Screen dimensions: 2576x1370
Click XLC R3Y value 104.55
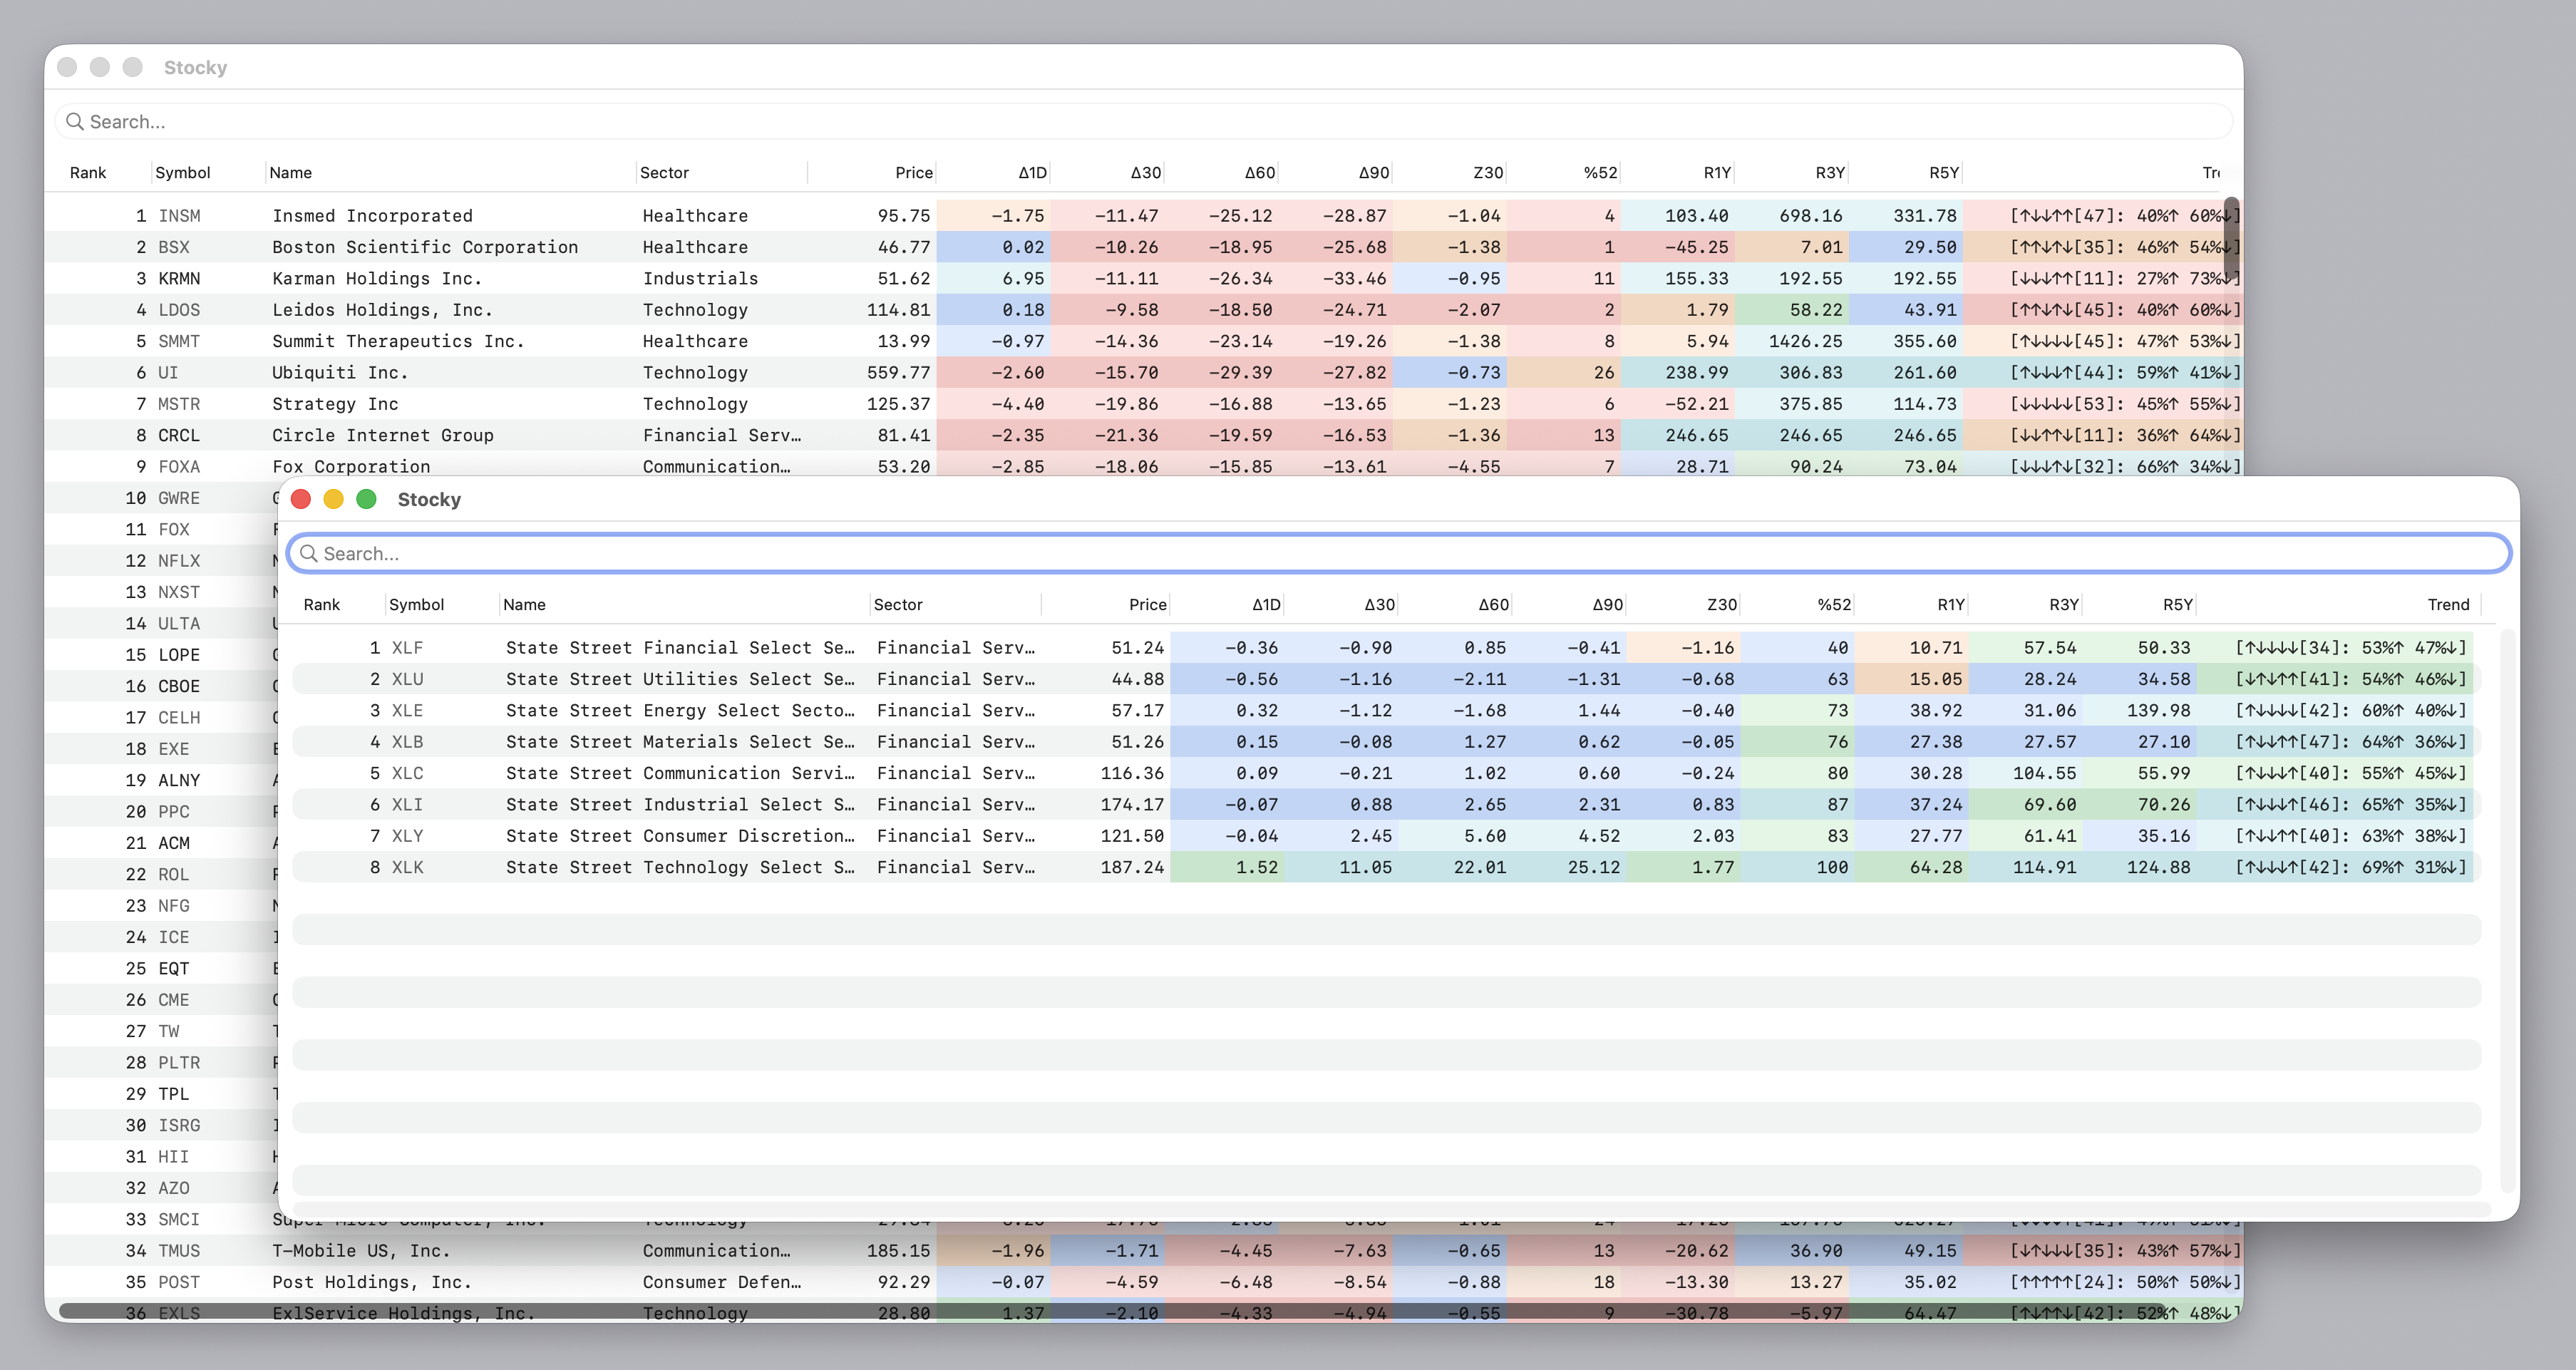click(2044, 773)
